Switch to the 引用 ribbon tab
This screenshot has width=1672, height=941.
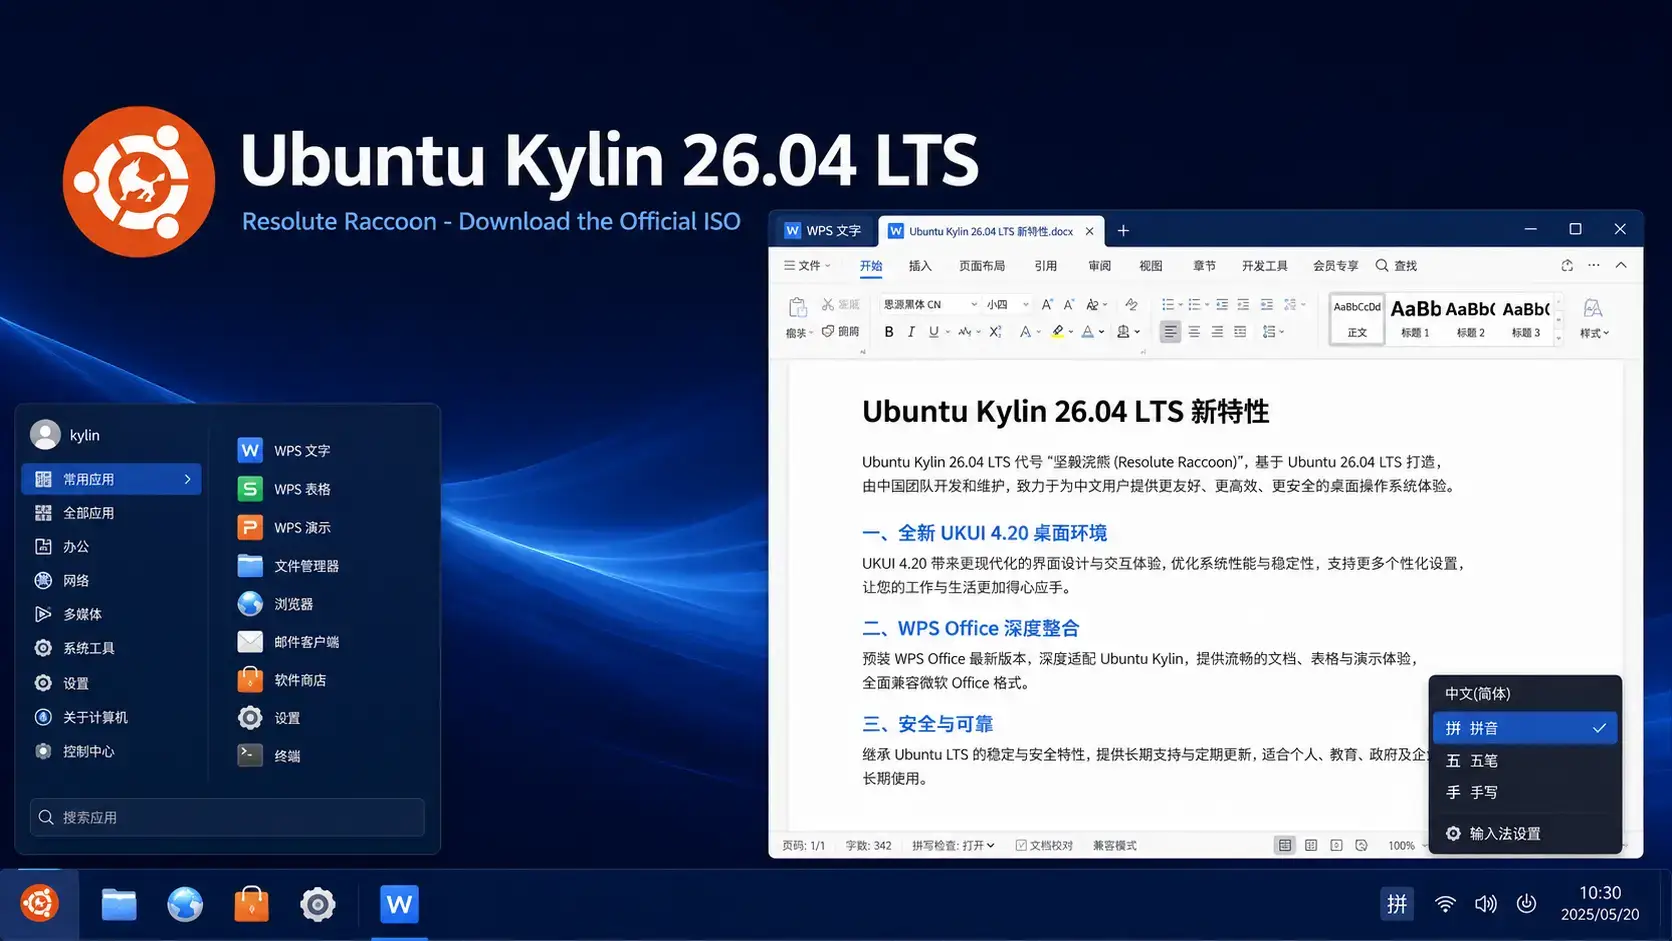pyautogui.click(x=1046, y=266)
